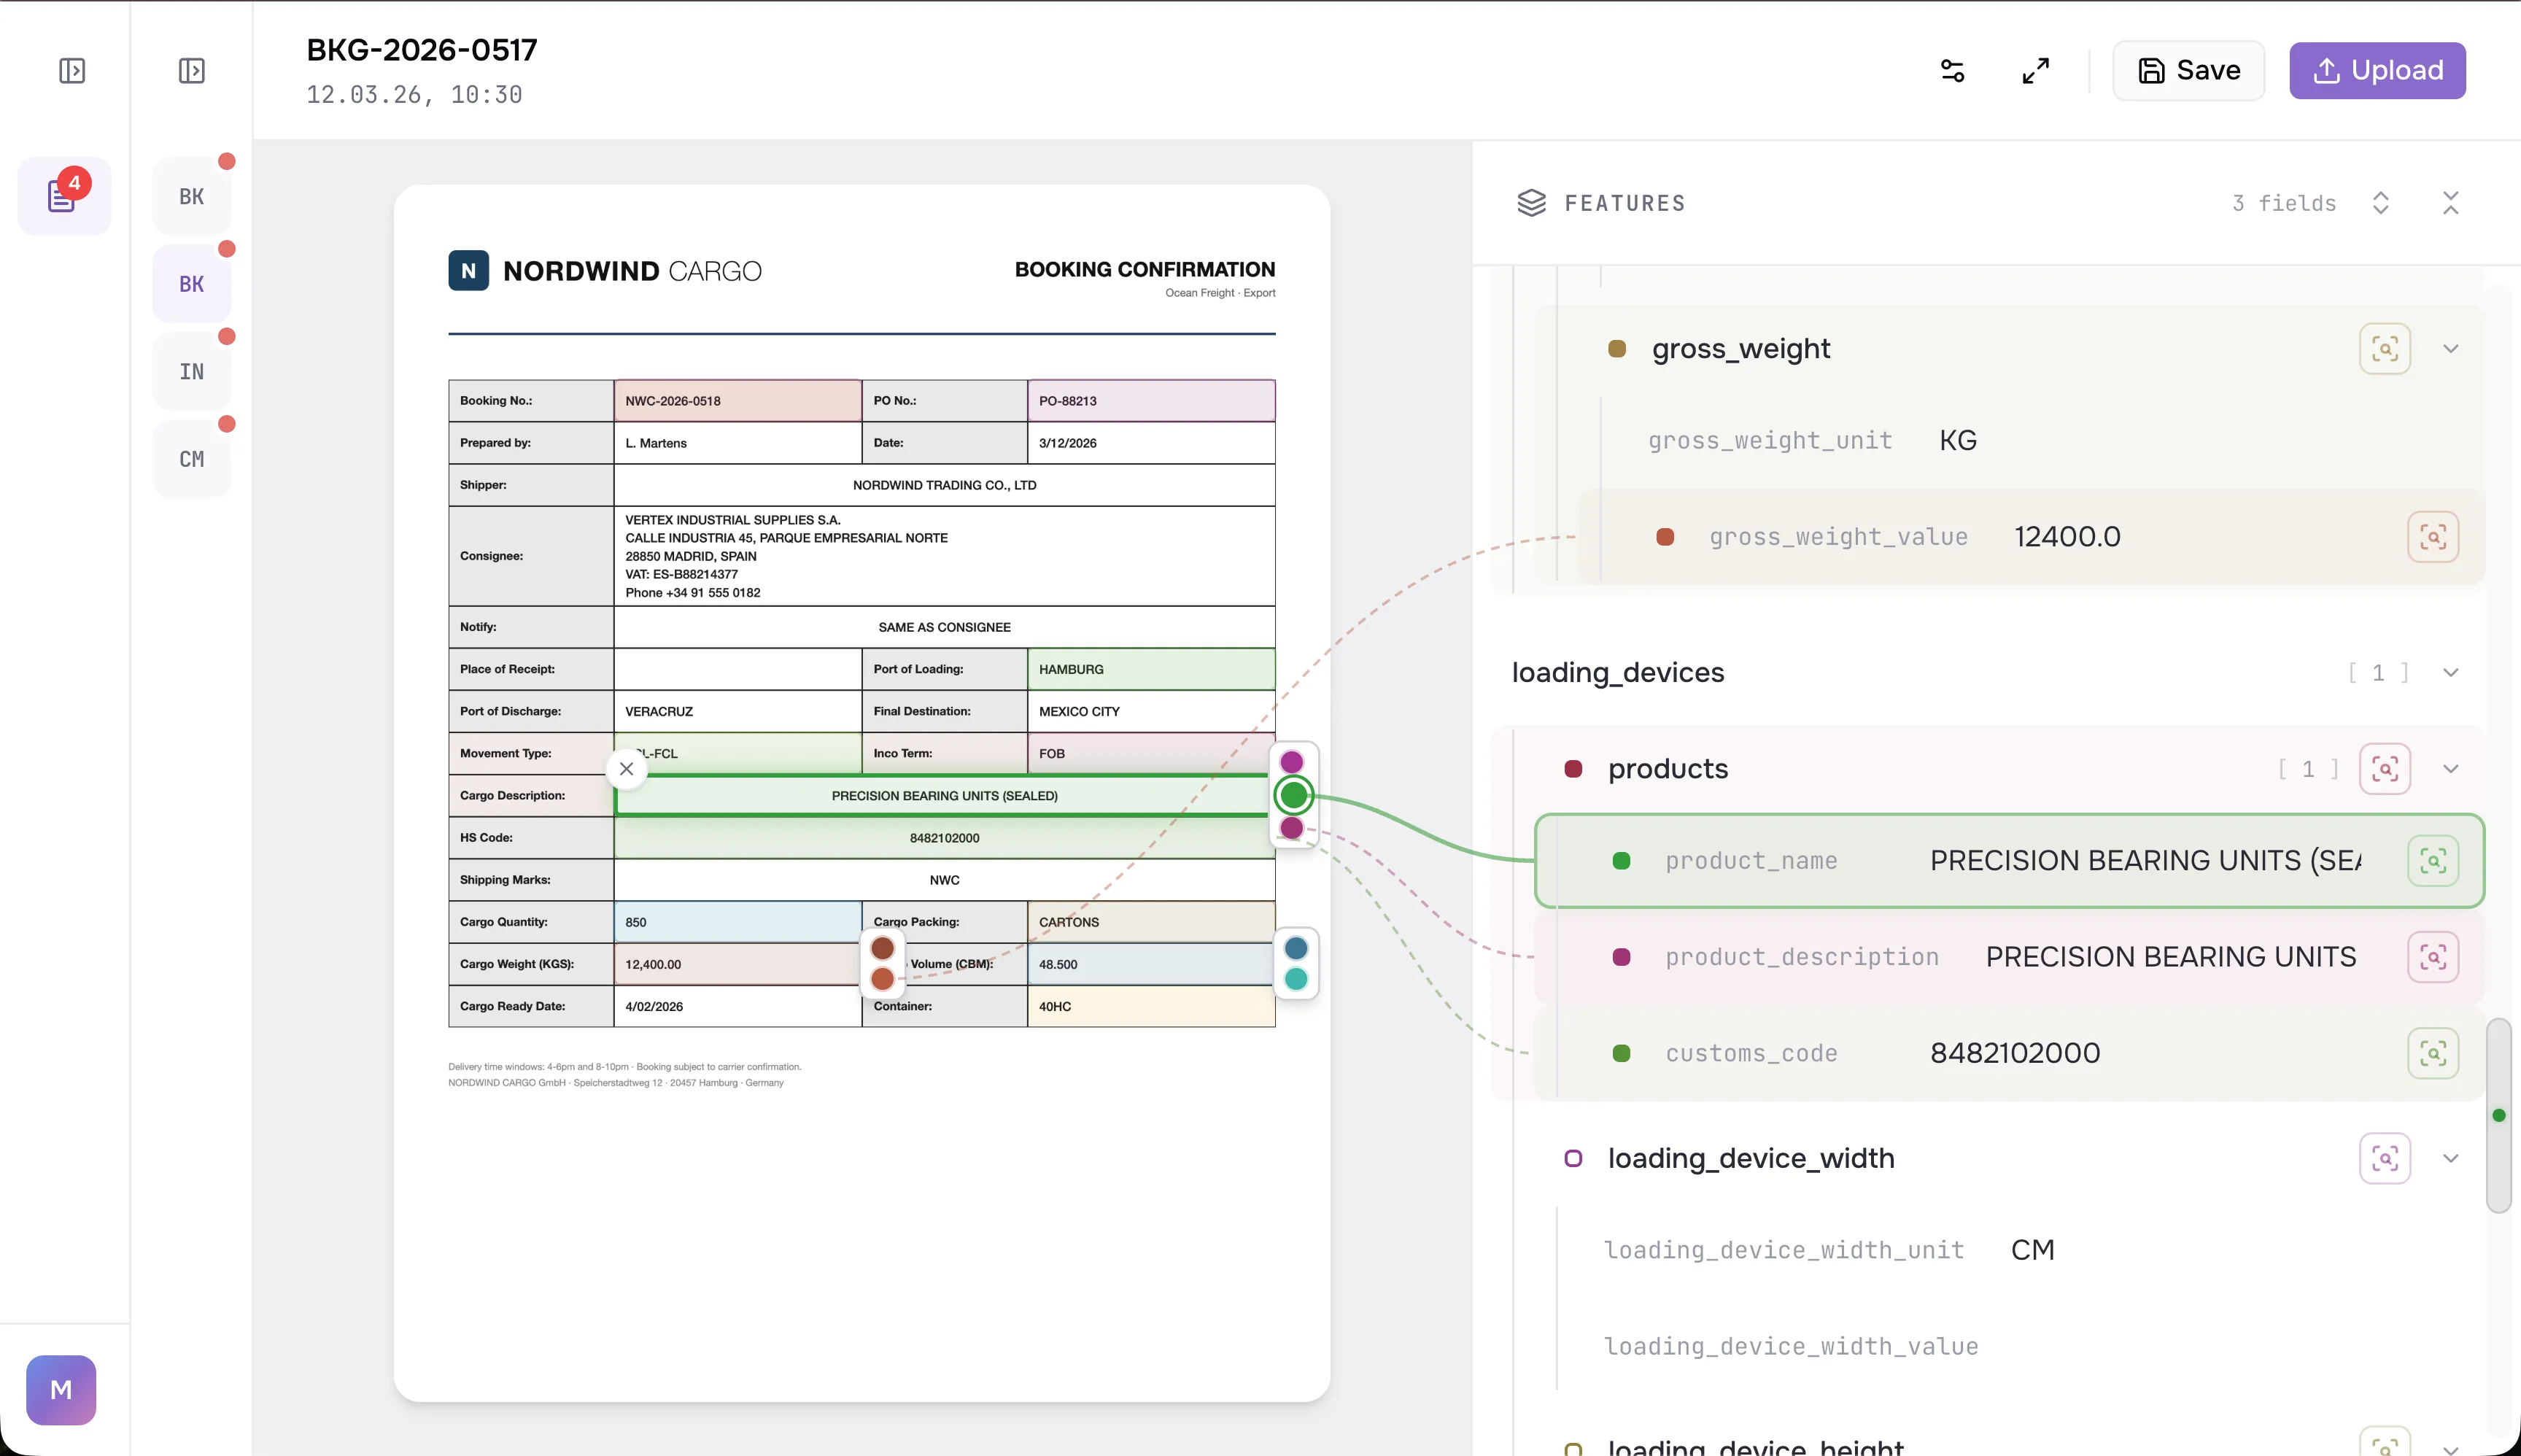Click the Cargo Packing CARTONS cell
Viewport: 2521px width, 1456px height.
click(1151, 922)
